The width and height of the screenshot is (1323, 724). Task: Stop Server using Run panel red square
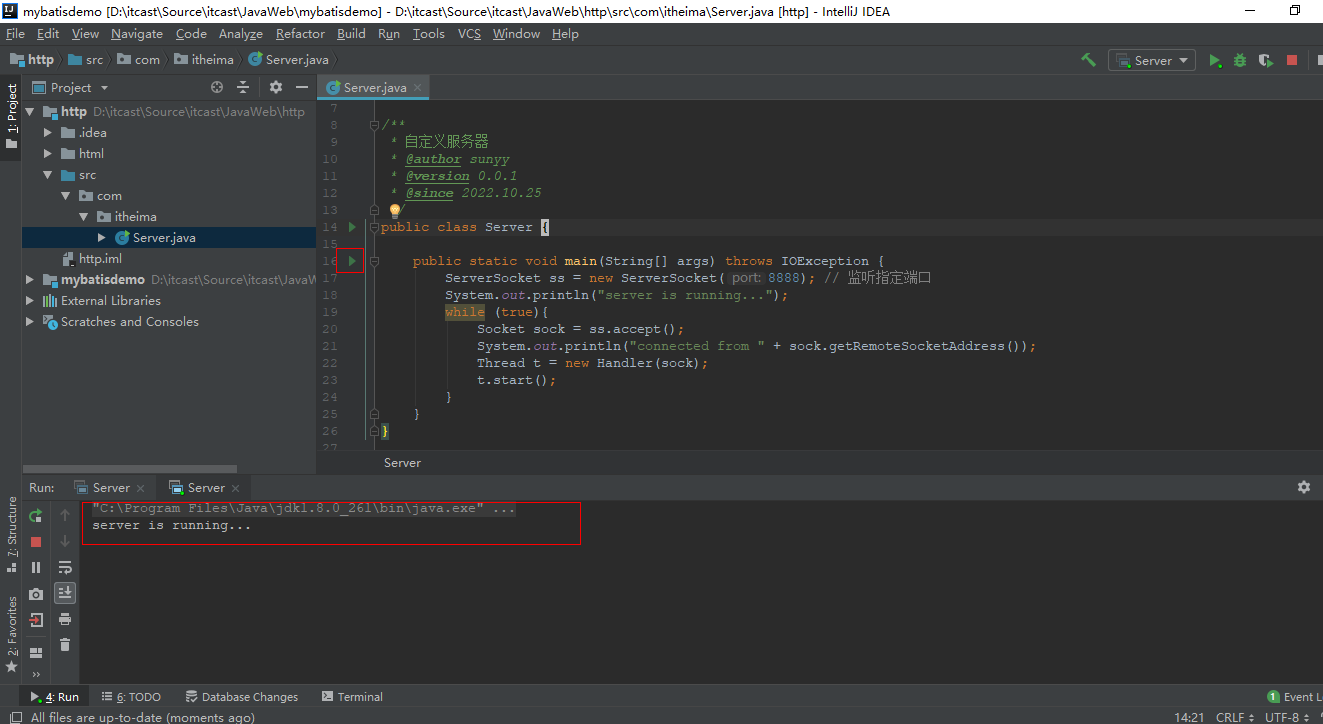(x=36, y=541)
